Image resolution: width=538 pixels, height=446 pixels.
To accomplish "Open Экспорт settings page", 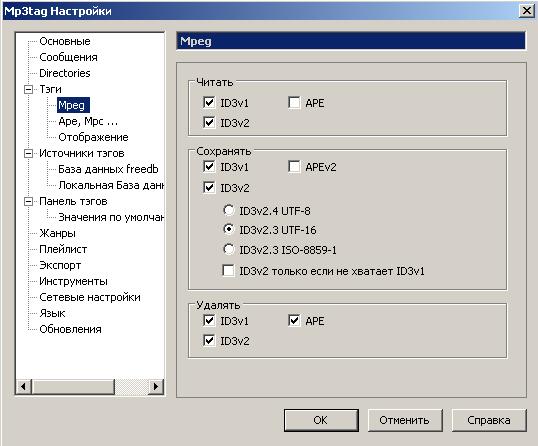I will [60, 265].
